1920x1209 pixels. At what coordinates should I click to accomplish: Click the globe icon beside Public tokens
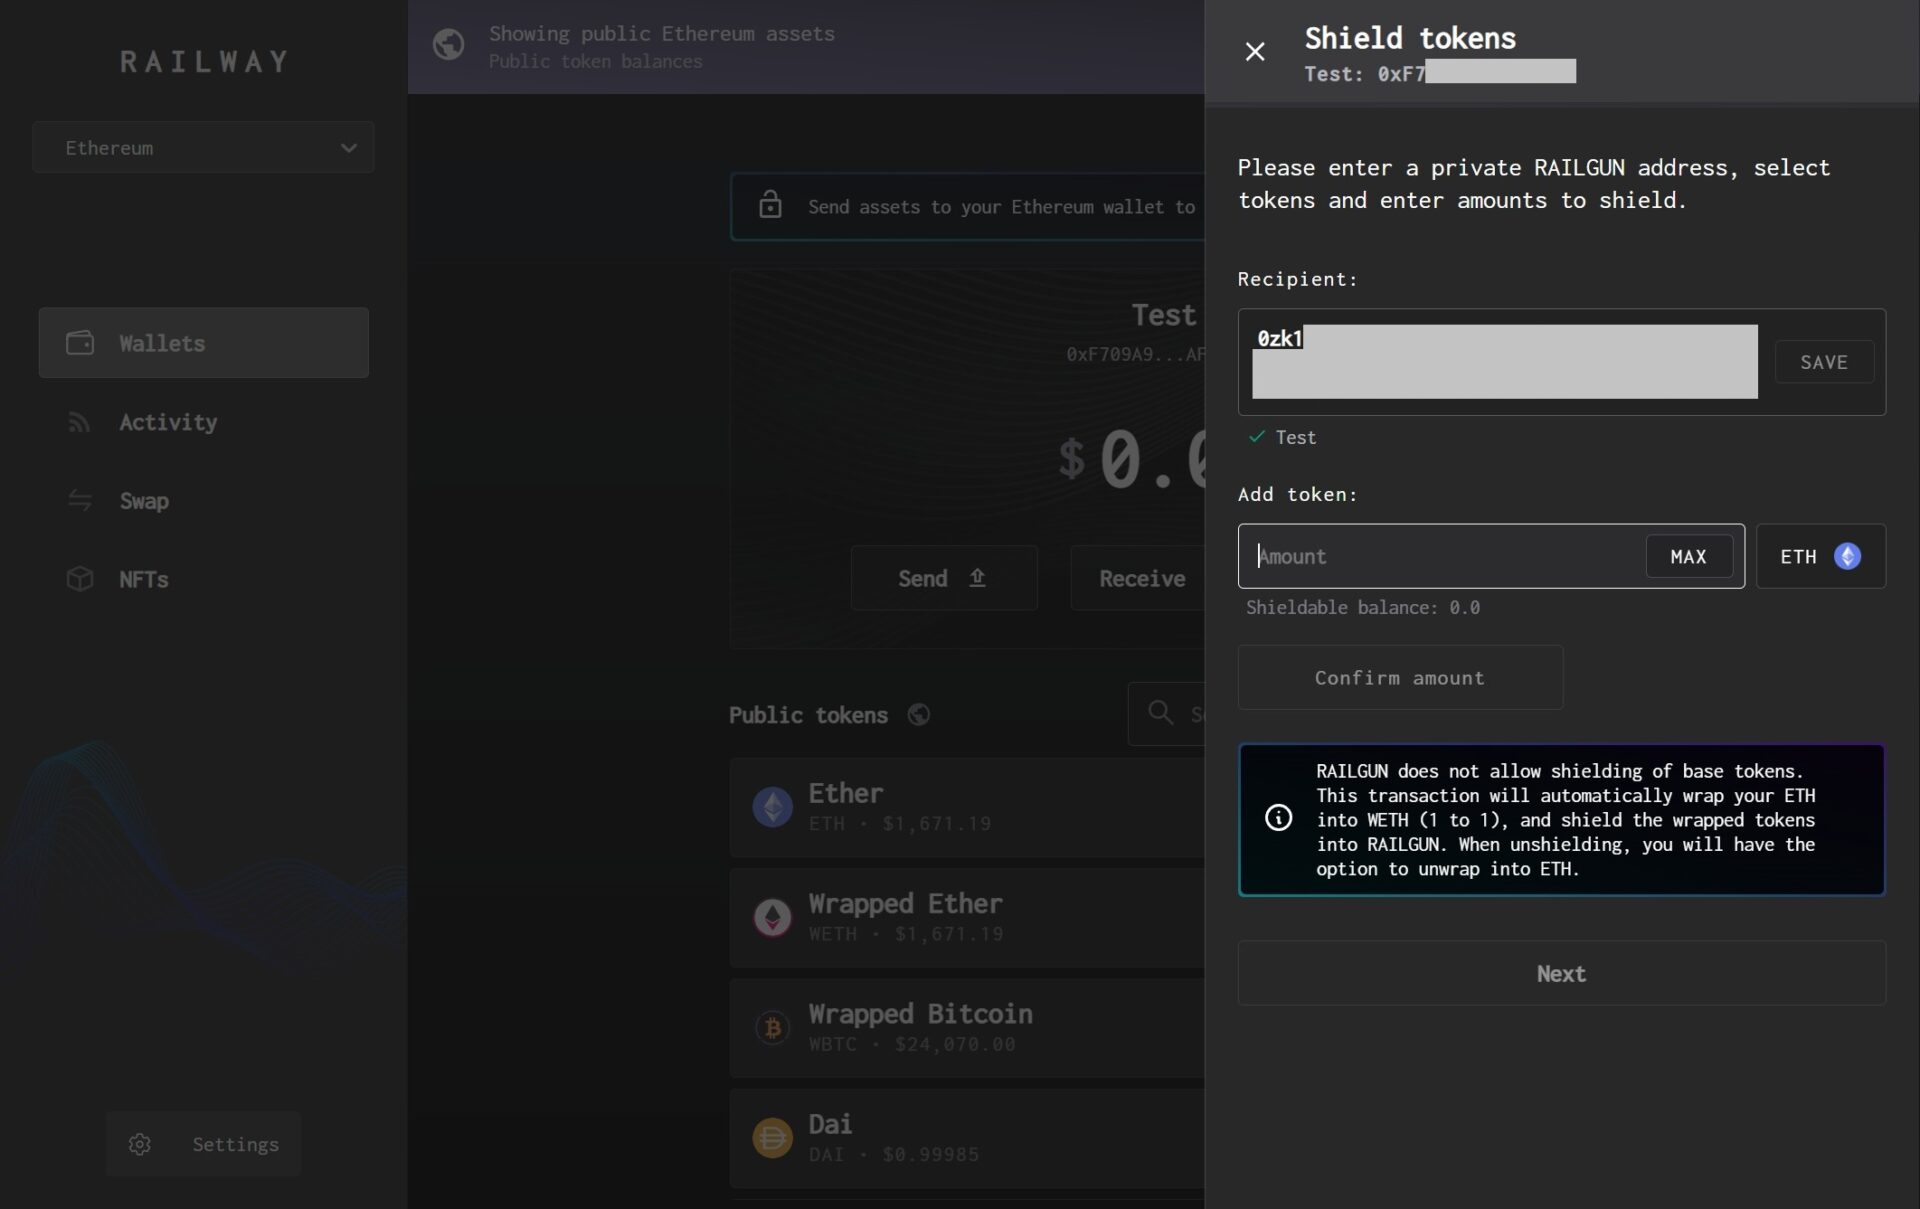click(x=918, y=715)
